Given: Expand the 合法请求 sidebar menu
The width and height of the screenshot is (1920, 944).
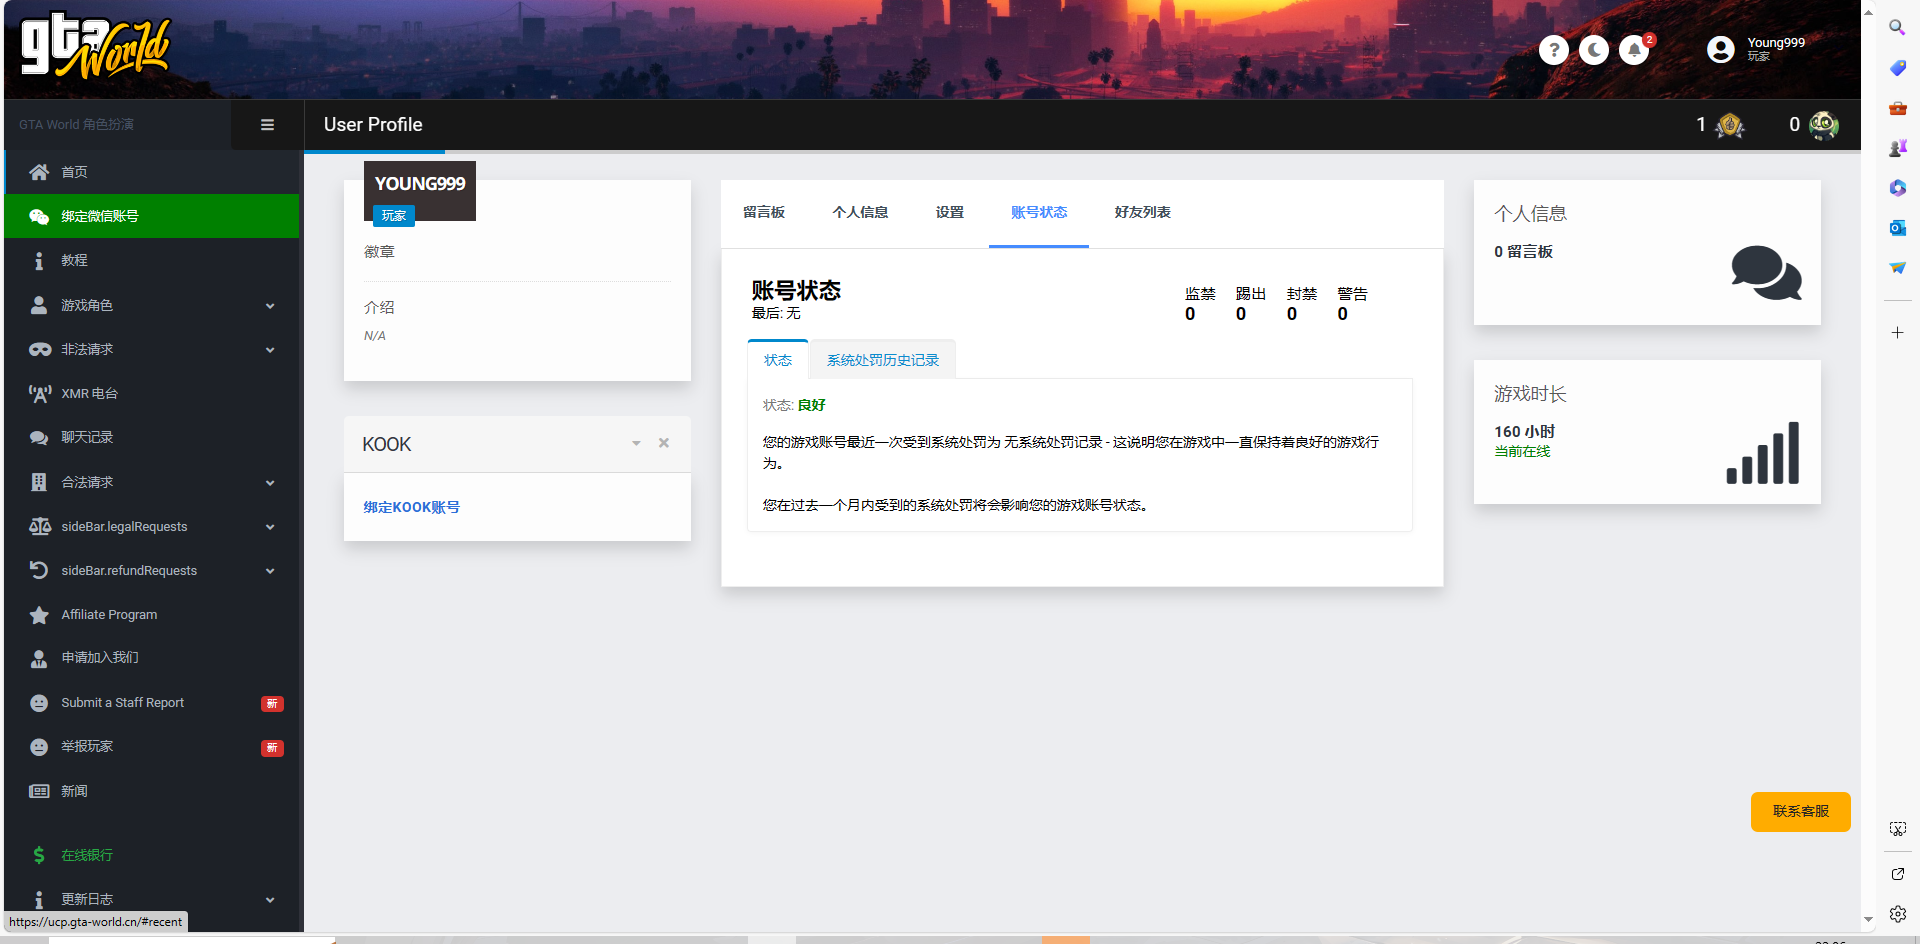Looking at the screenshot, I should click(152, 482).
